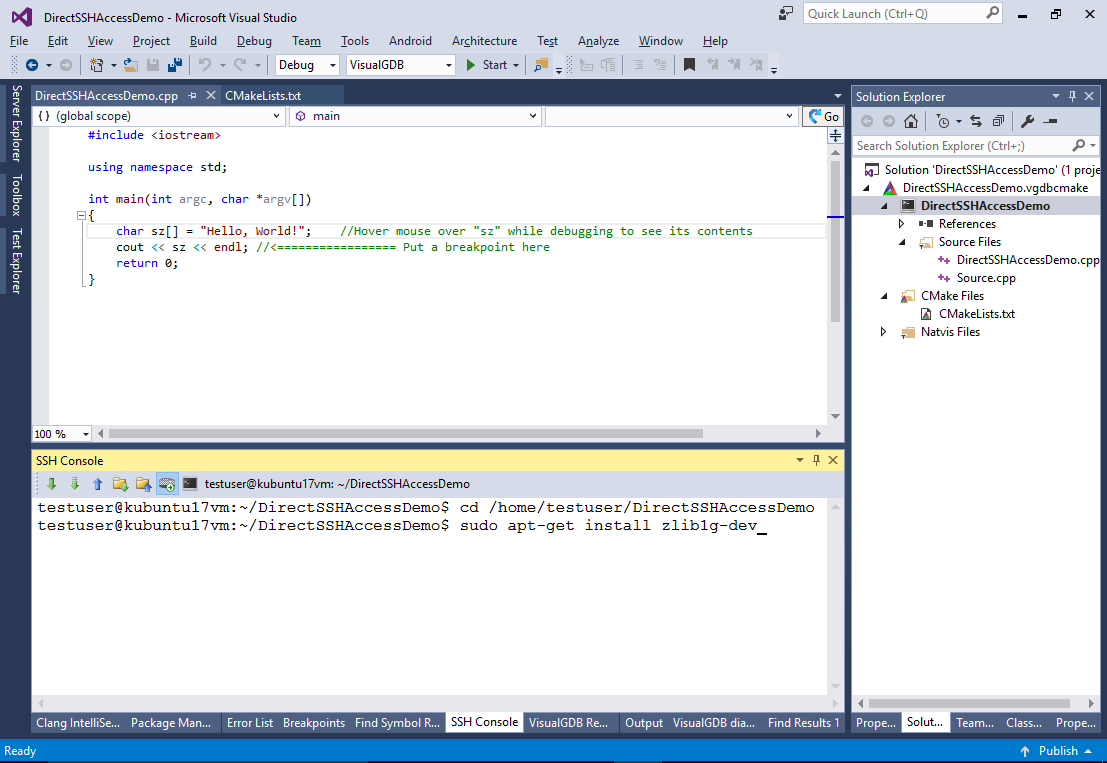Click the Preview Selected Items icon
1107x763 pixels.
(1051, 121)
